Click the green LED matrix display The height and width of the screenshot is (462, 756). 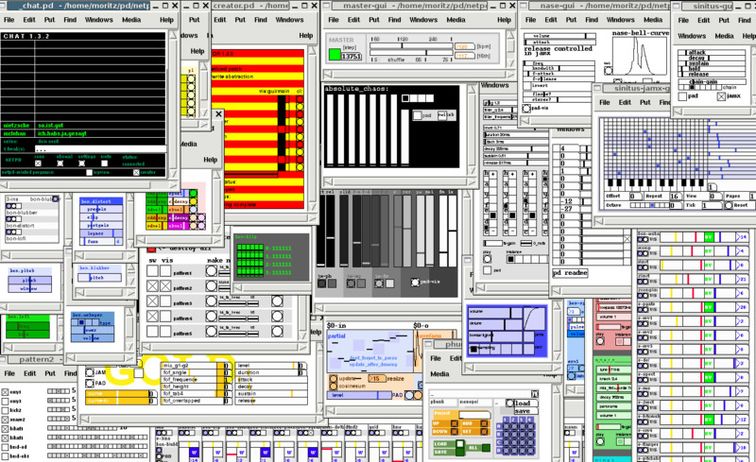click(250, 260)
